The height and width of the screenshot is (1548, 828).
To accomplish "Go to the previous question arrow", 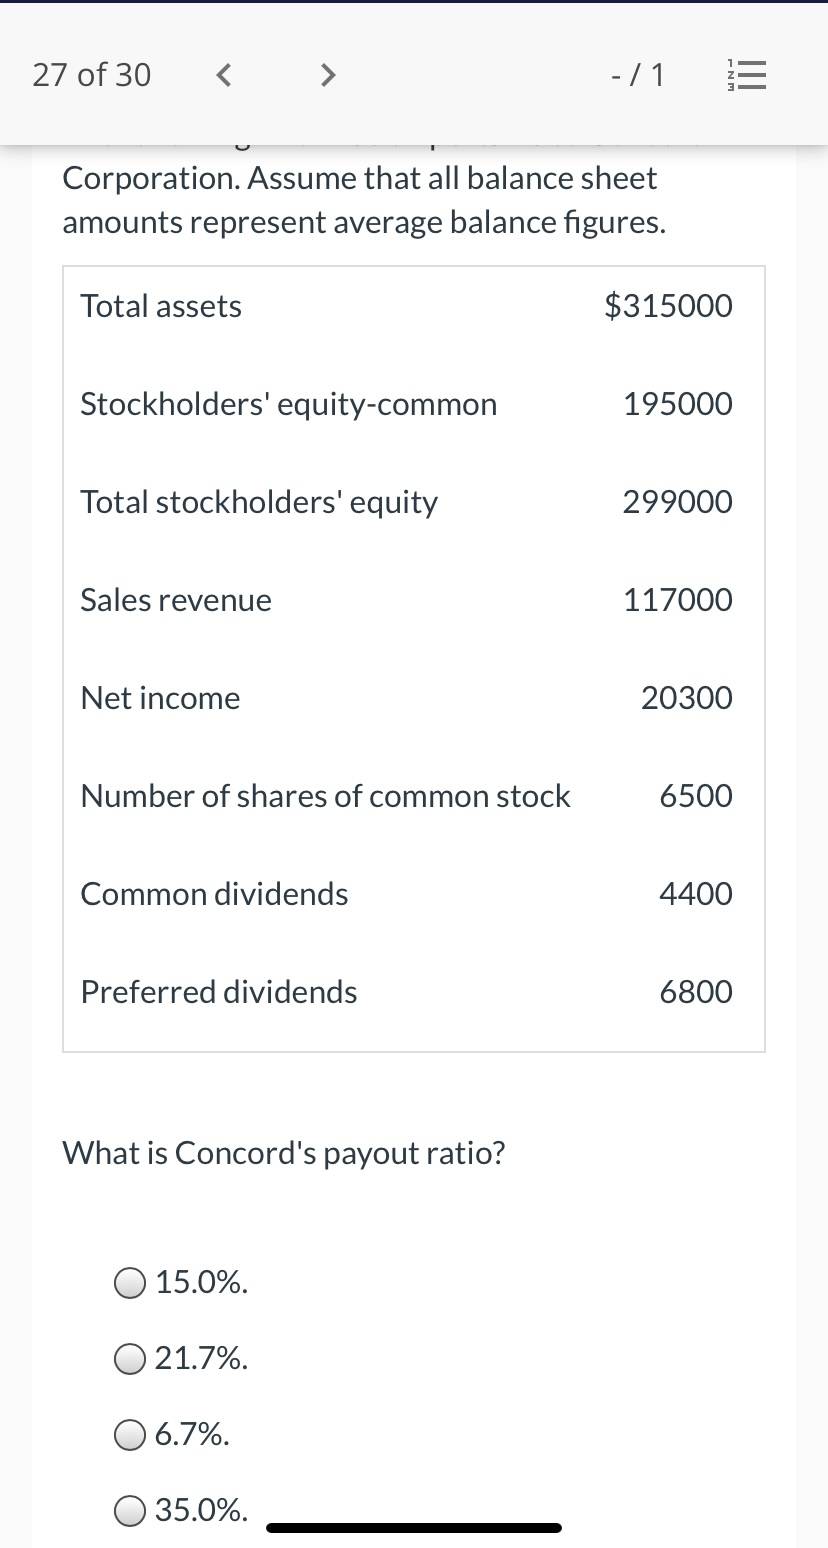I will (225, 75).
